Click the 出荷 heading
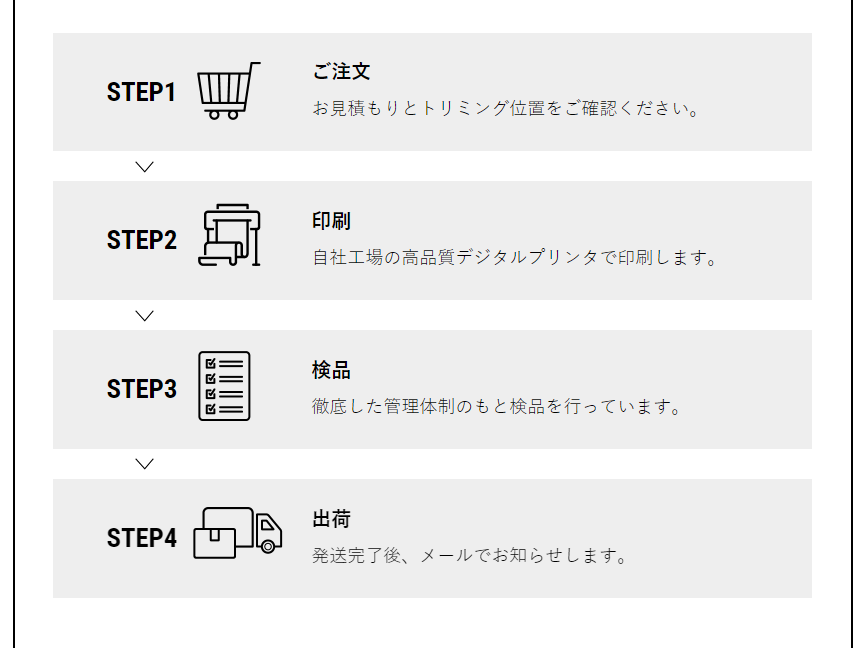 (x=331, y=519)
